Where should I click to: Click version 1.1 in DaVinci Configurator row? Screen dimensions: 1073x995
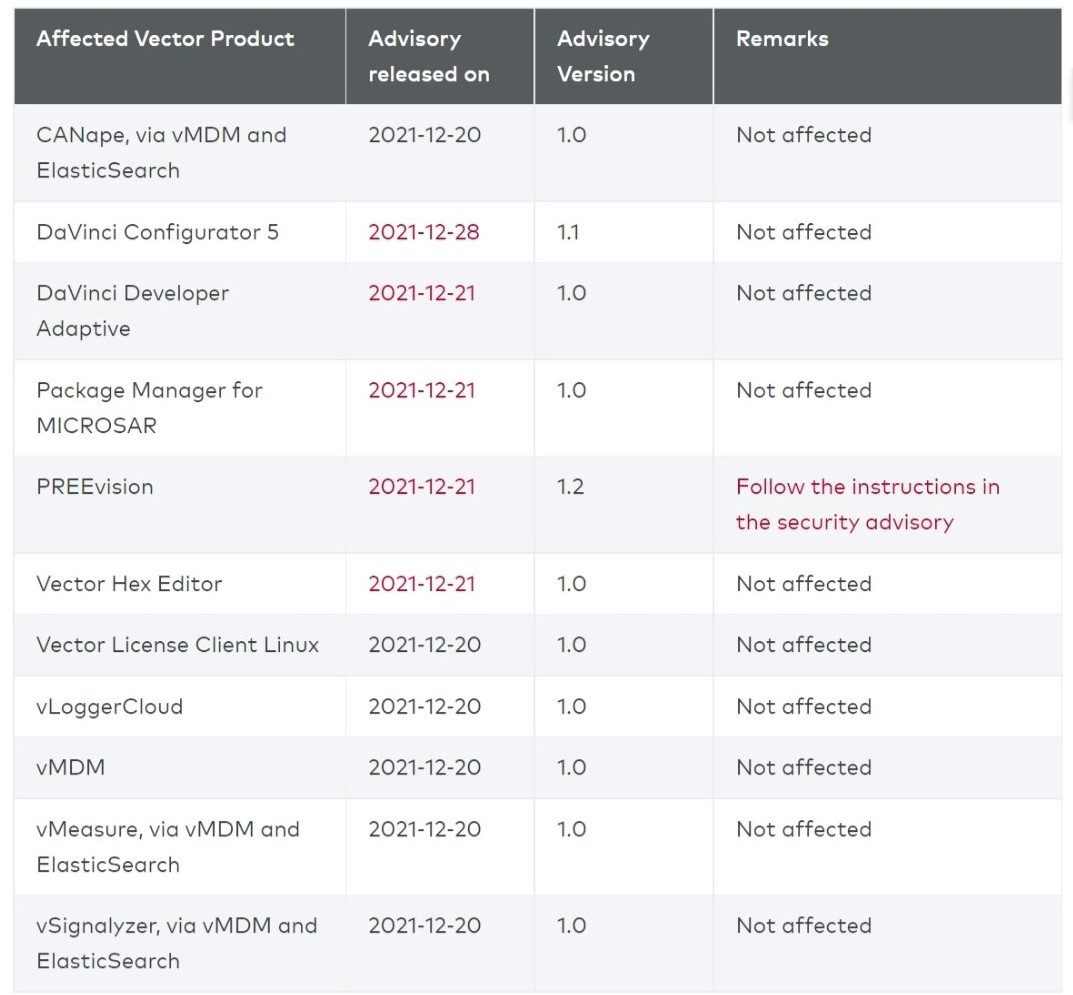tap(568, 232)
